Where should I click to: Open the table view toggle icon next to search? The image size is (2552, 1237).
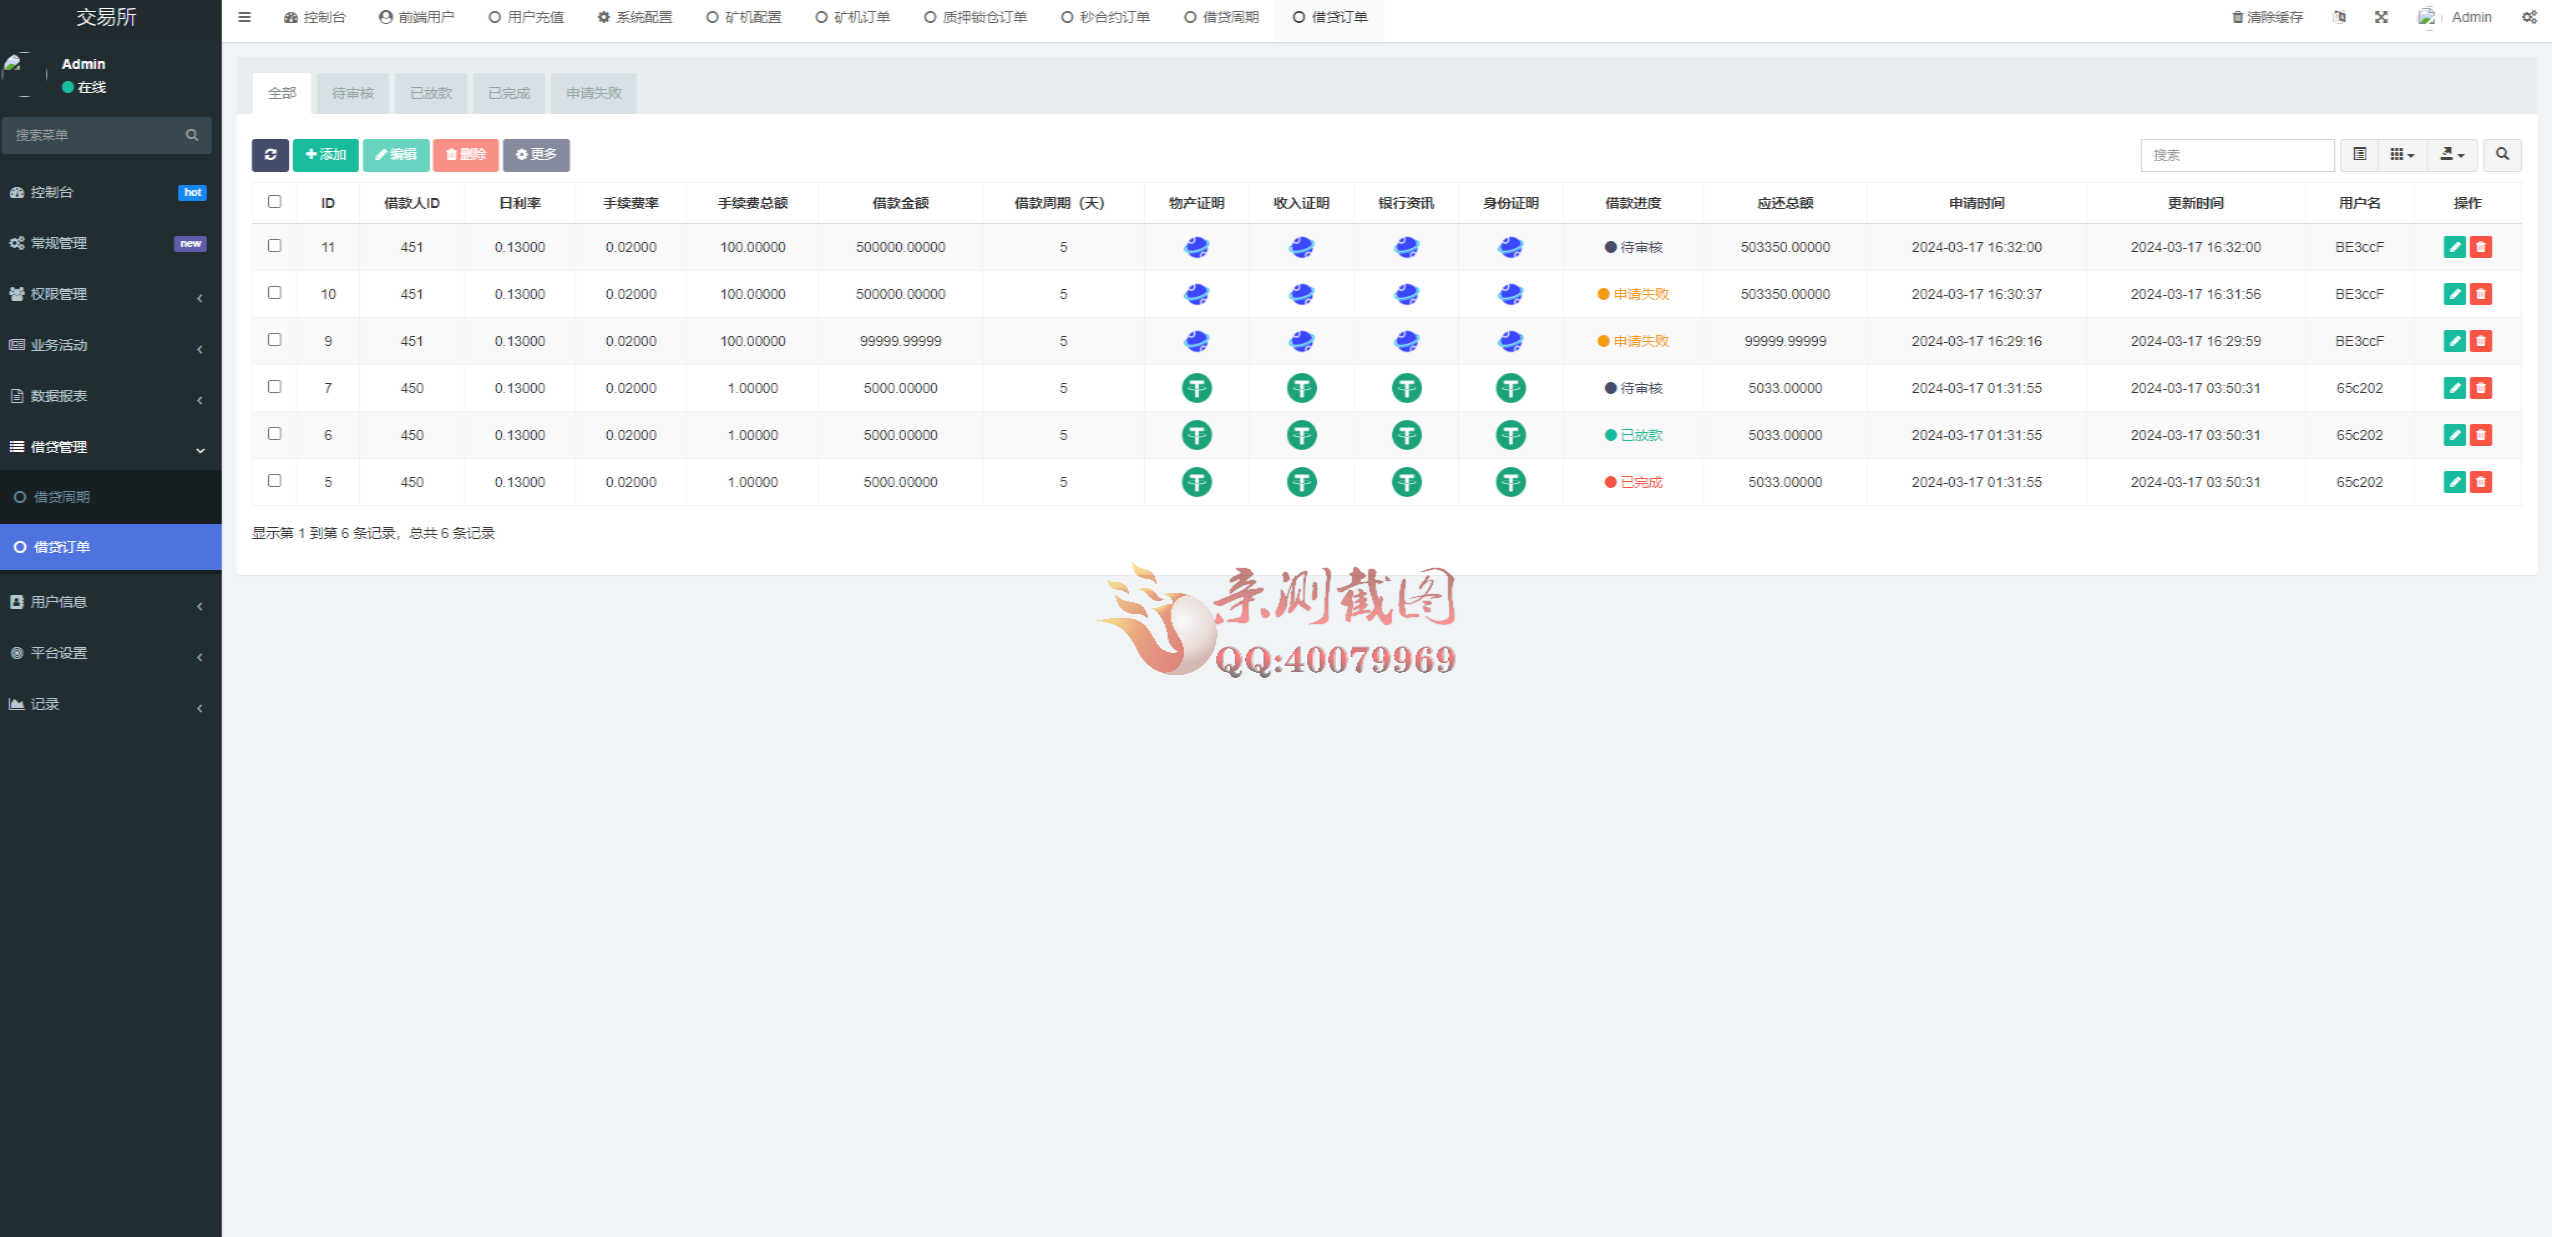point(2361,155)
